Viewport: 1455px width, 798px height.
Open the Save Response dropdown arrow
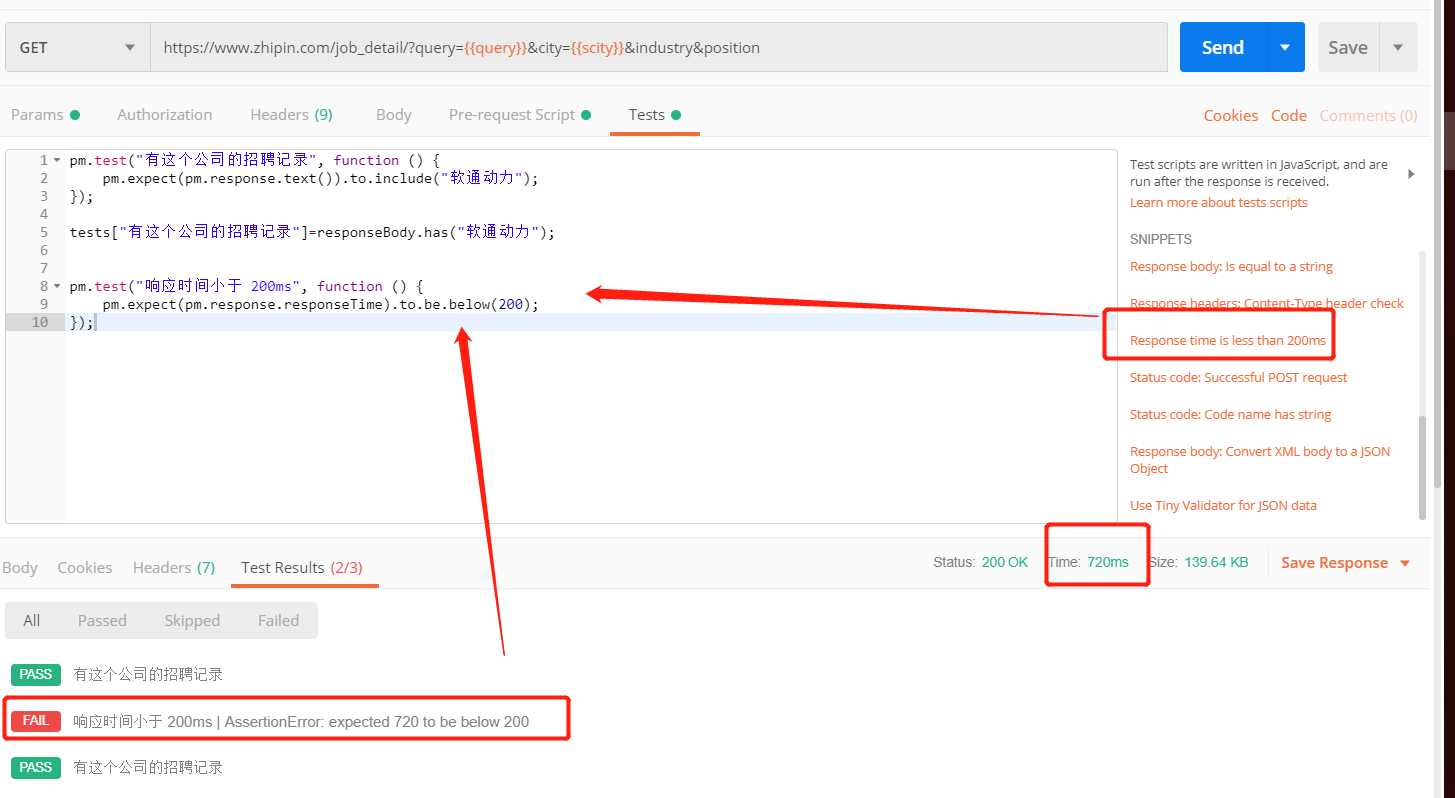1404,563
